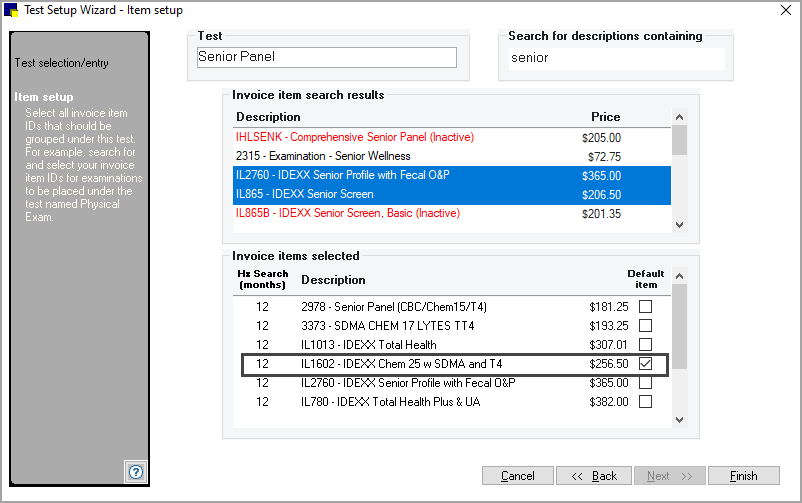This screenshot has height=503, width=802.
Task: Click the Cancel button
Action: click(x=518, y=475)
